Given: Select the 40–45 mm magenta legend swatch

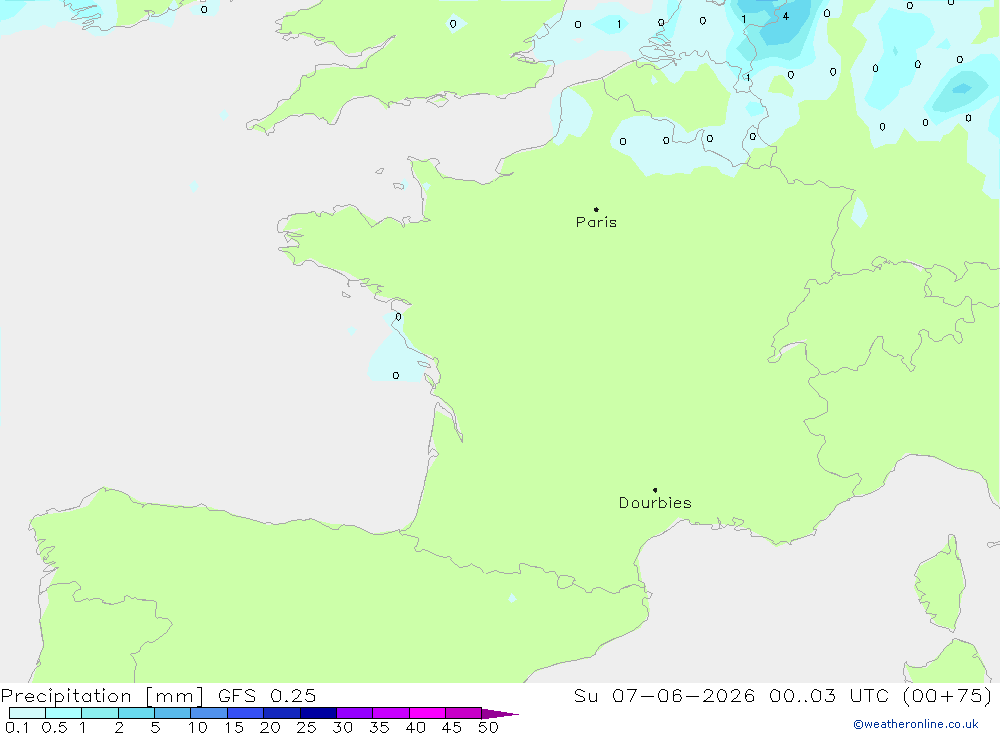Looking at the screenshot, I should [427, 713].
